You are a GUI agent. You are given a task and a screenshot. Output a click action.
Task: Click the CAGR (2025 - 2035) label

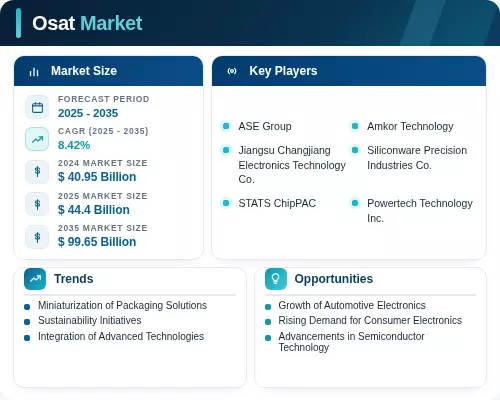tap(103, 131)
